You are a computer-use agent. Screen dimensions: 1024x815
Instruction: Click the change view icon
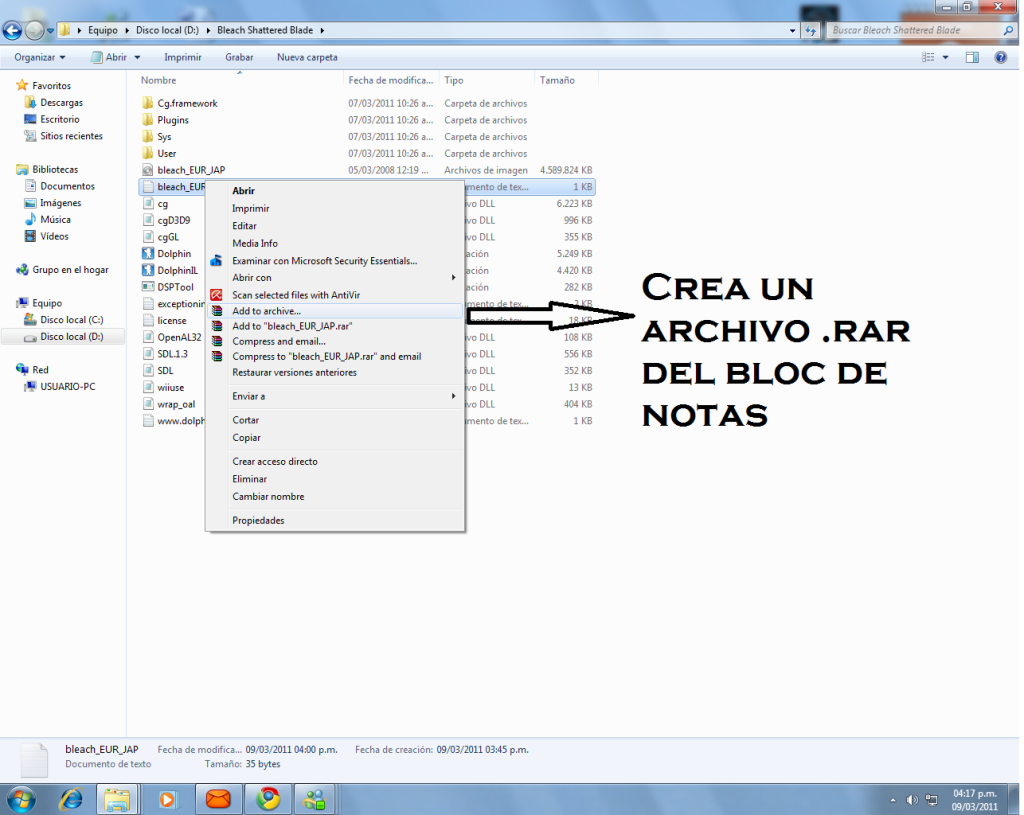(x=928, y=57)
